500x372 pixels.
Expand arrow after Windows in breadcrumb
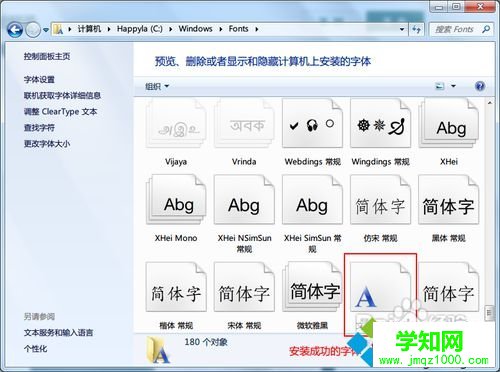(221, 29)
